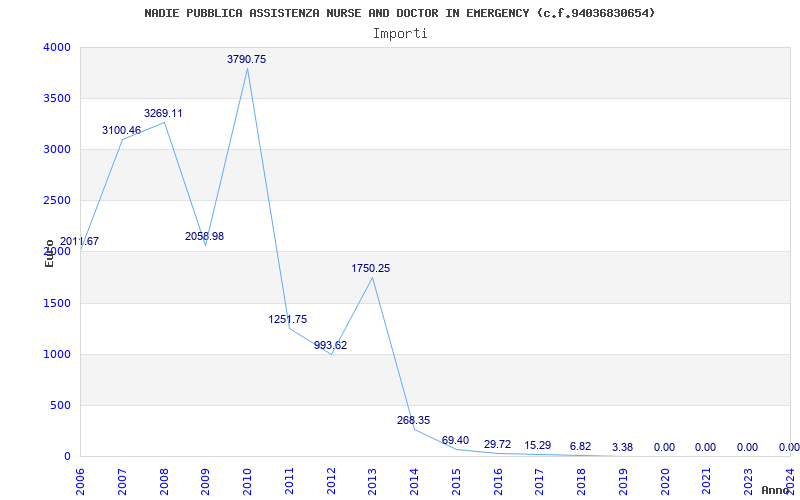Click the 2011 year axis label
The height and width of the screenshot is (500, 800).
click(x=289, y=480)
